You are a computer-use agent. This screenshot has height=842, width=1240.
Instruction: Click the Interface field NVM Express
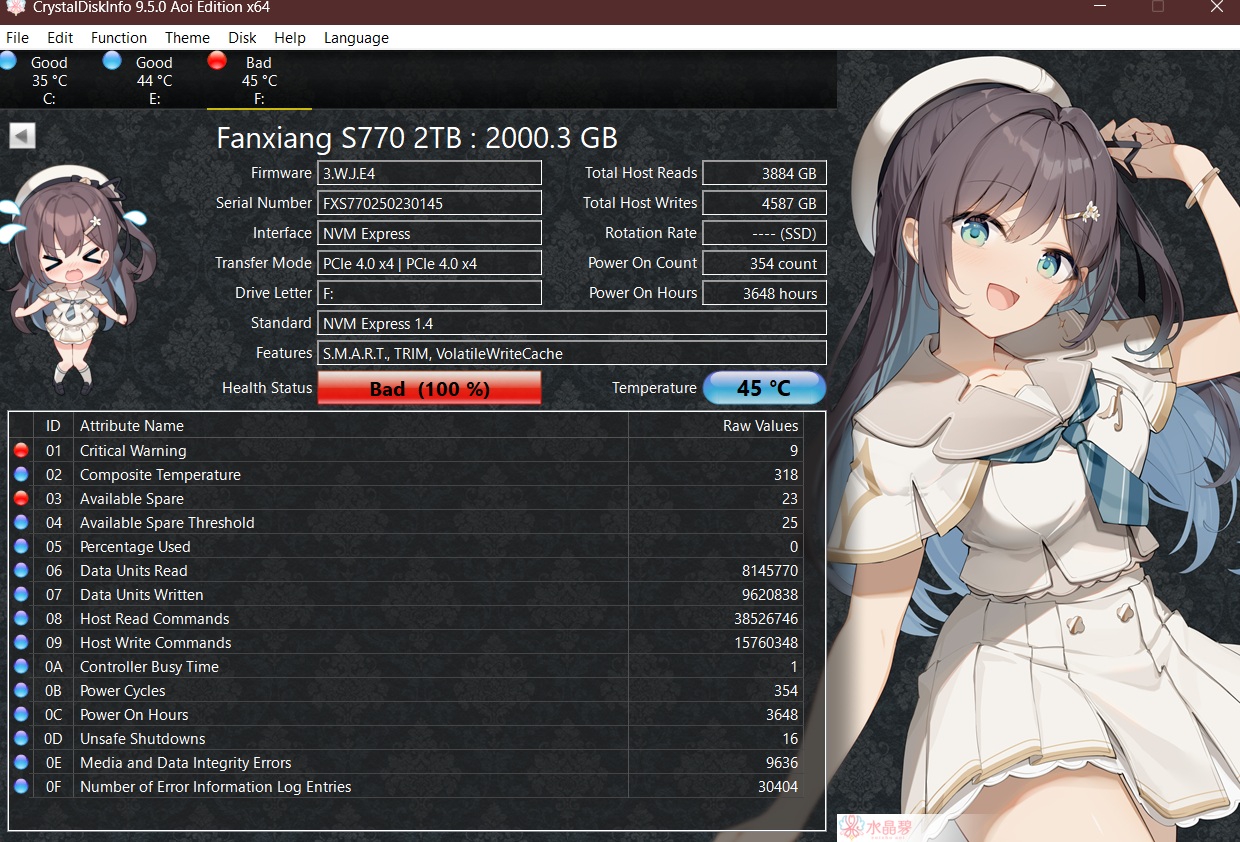429,233
